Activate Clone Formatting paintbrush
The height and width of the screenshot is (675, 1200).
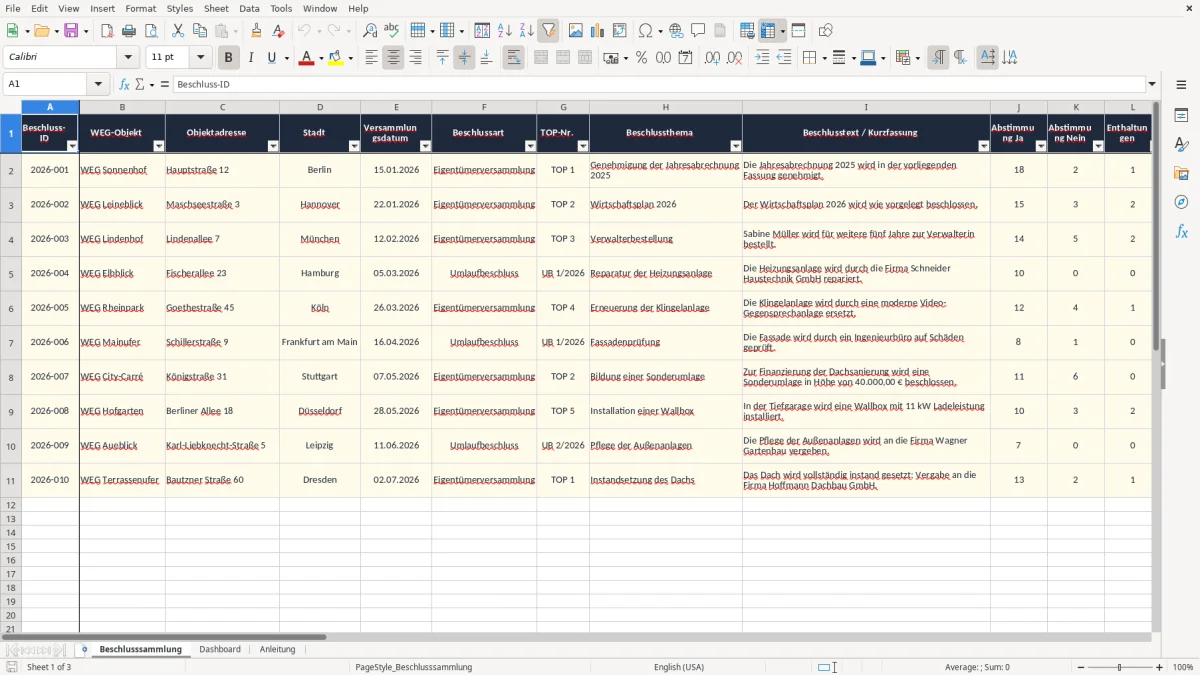pyautogui.click(x=257, y=31)
